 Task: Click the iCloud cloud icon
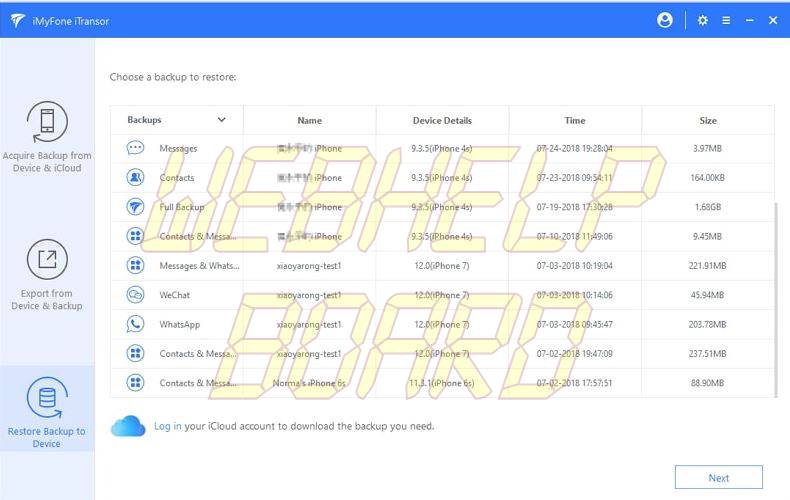128,426
